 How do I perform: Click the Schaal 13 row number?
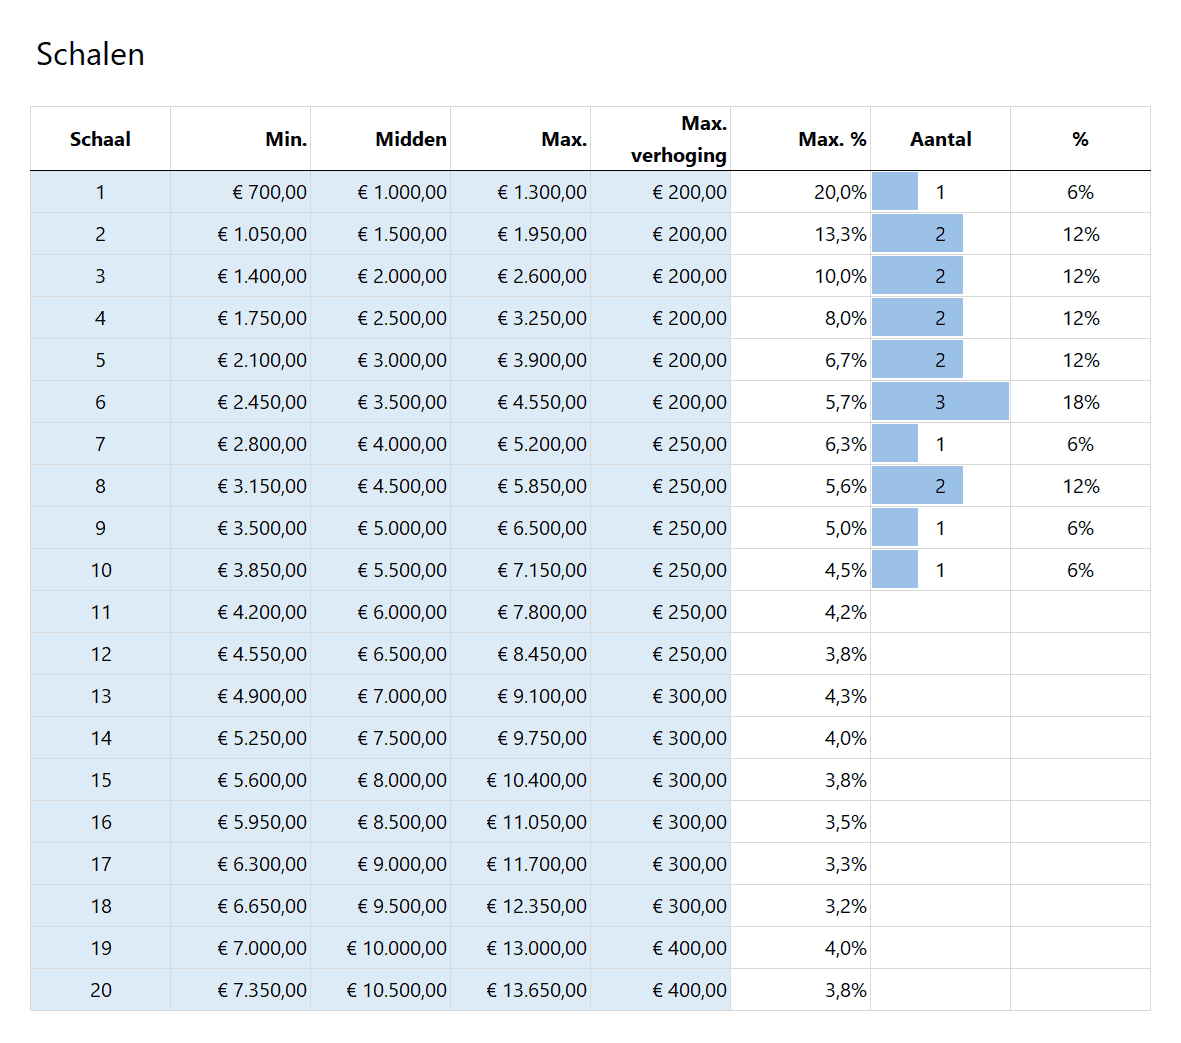tap(101, 697)
